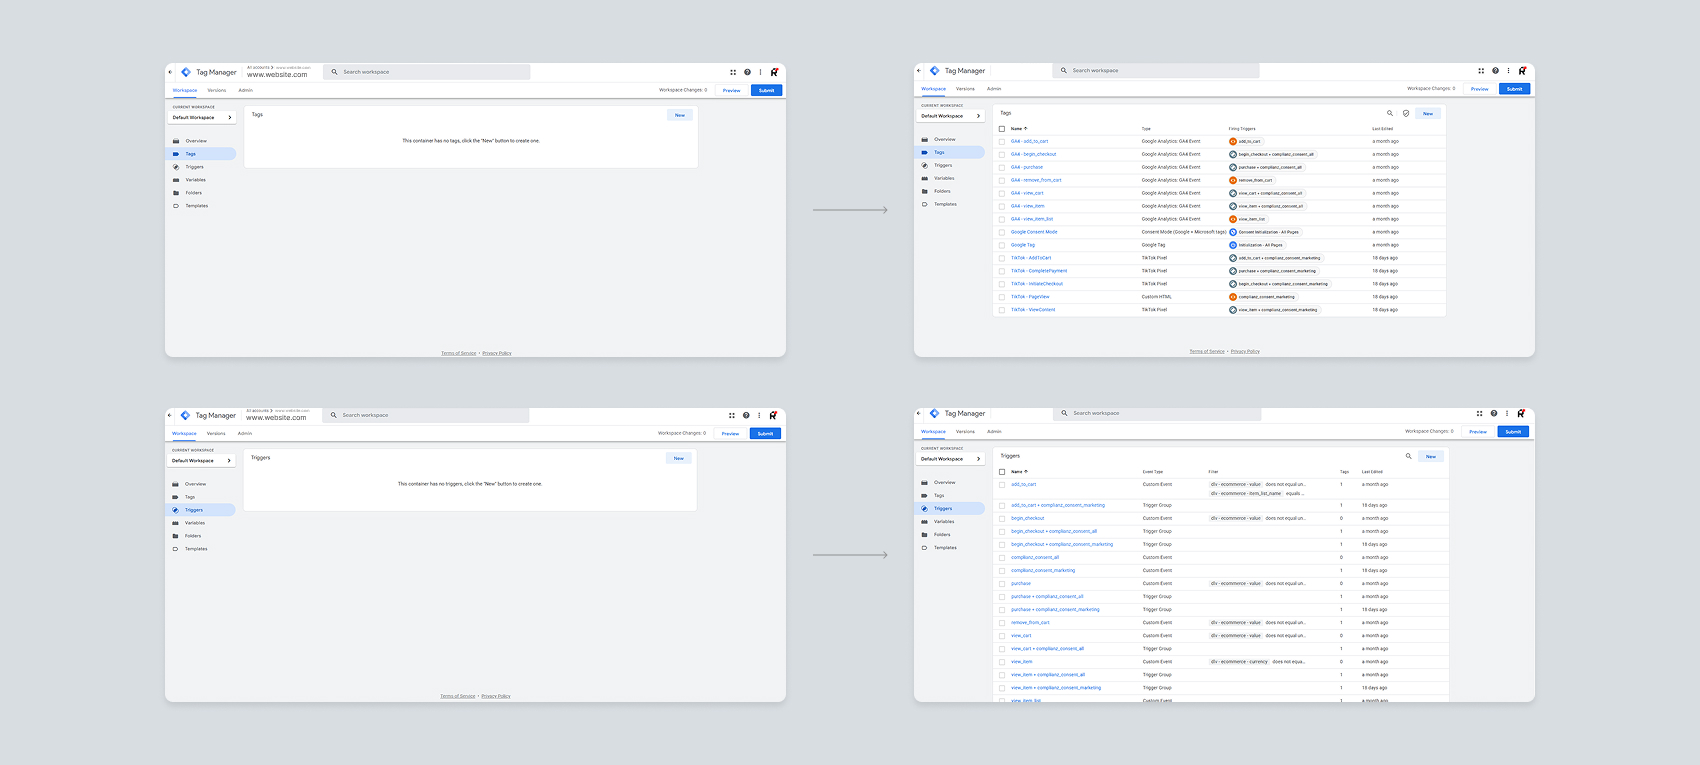Click Search workspace field in top-left empty Tags window
The image size is (1700, 765).
coord(427,72)
